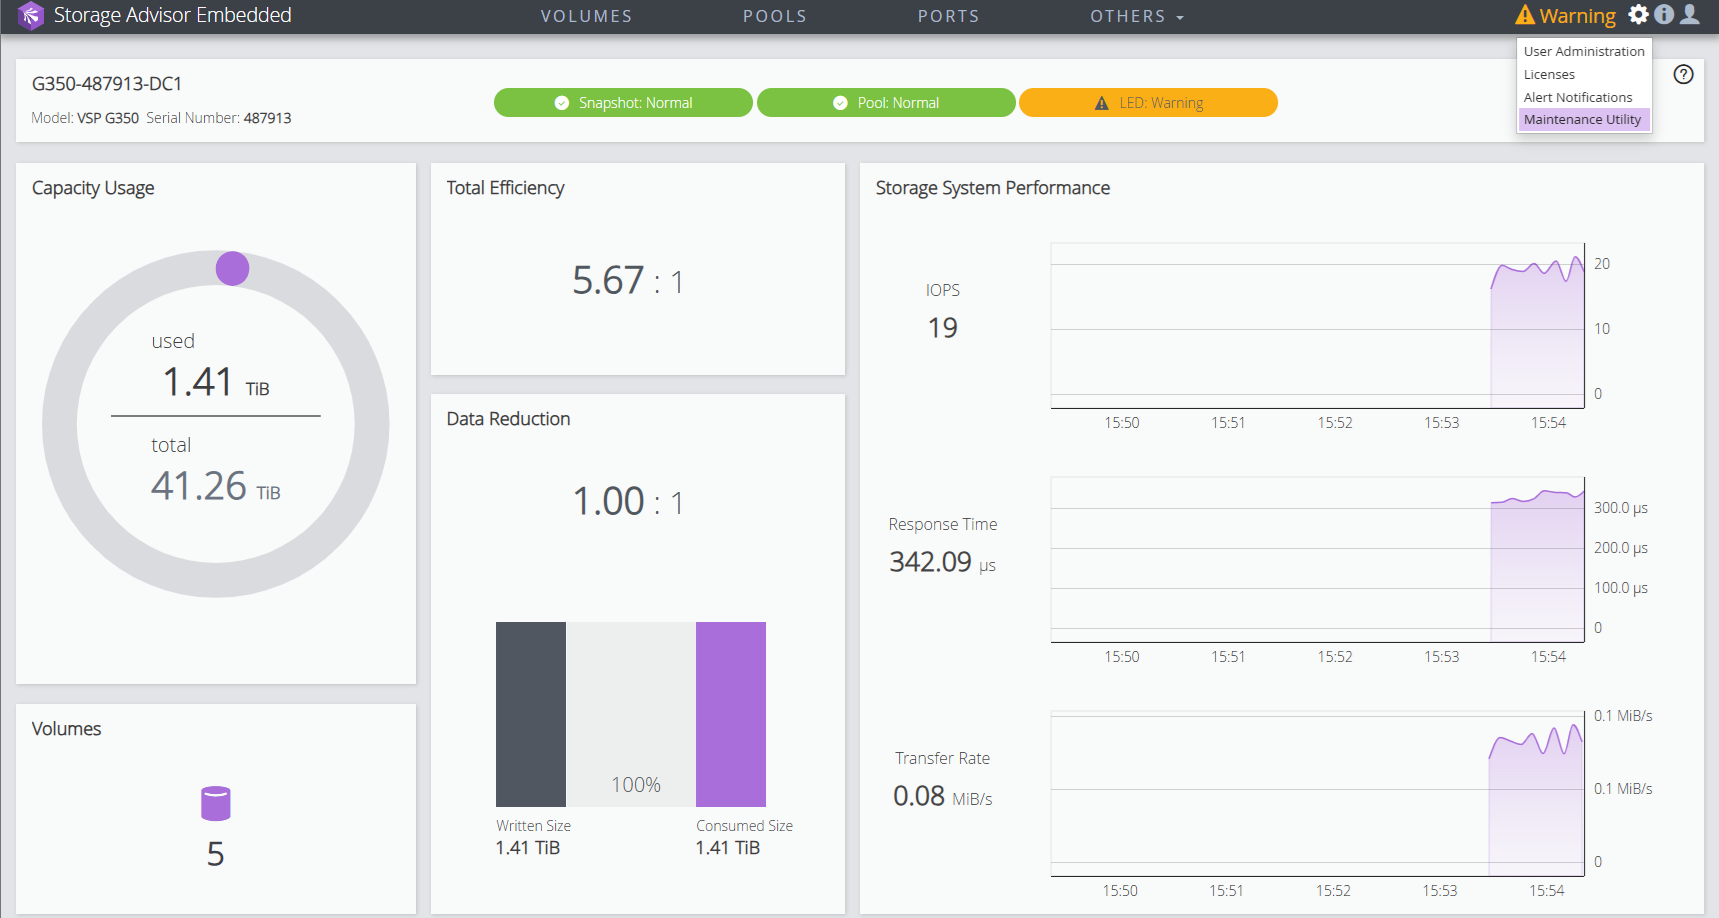Open Alert Notifications menu entry
Viewport: 1719px width, 918px height.
click(1577, 97)
